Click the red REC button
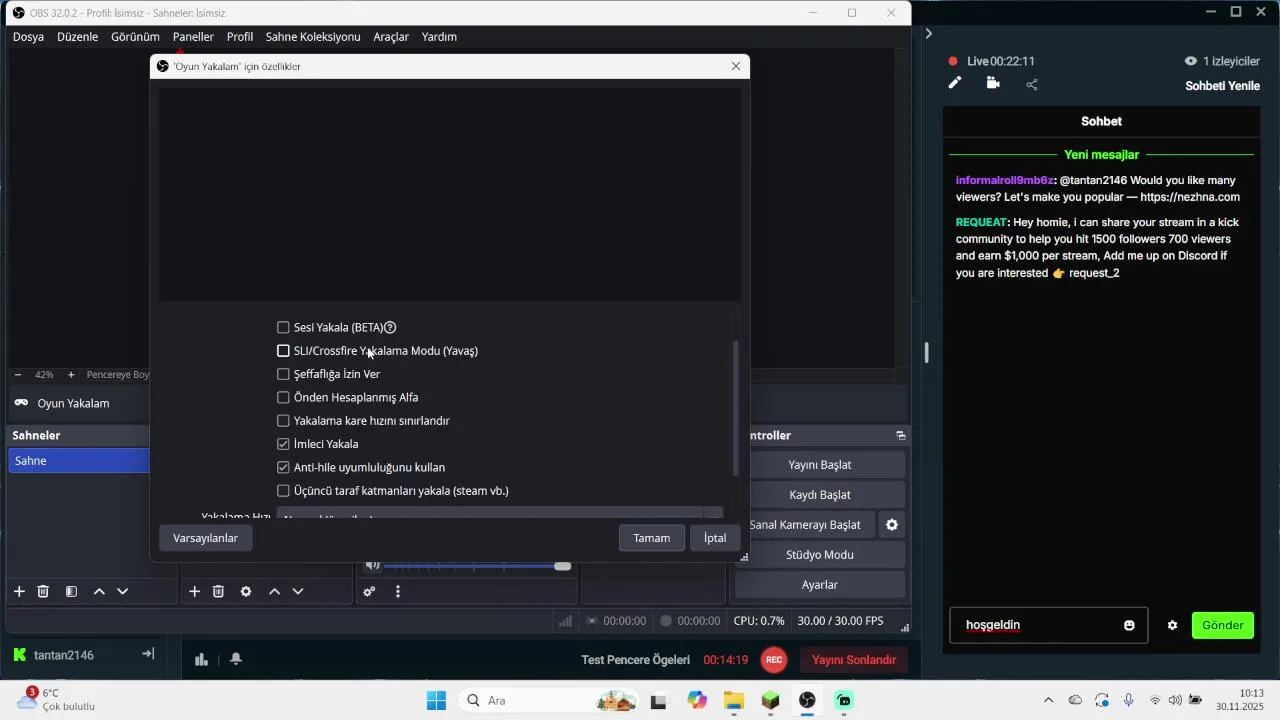1280x720 pixels. coord(773,660)
